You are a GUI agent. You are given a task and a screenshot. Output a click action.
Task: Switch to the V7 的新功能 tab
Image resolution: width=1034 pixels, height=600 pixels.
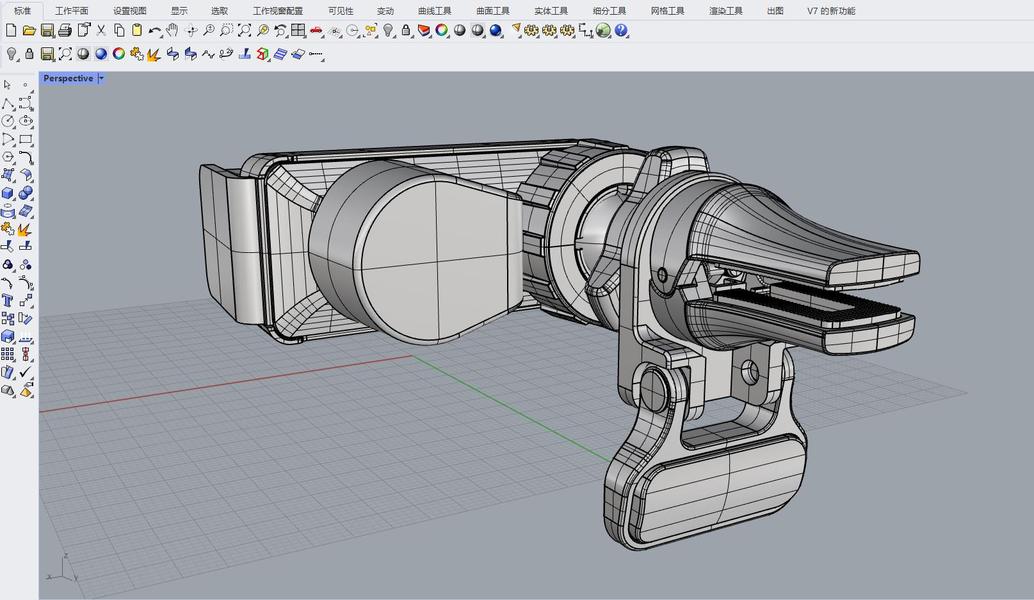tap(831, 11)
